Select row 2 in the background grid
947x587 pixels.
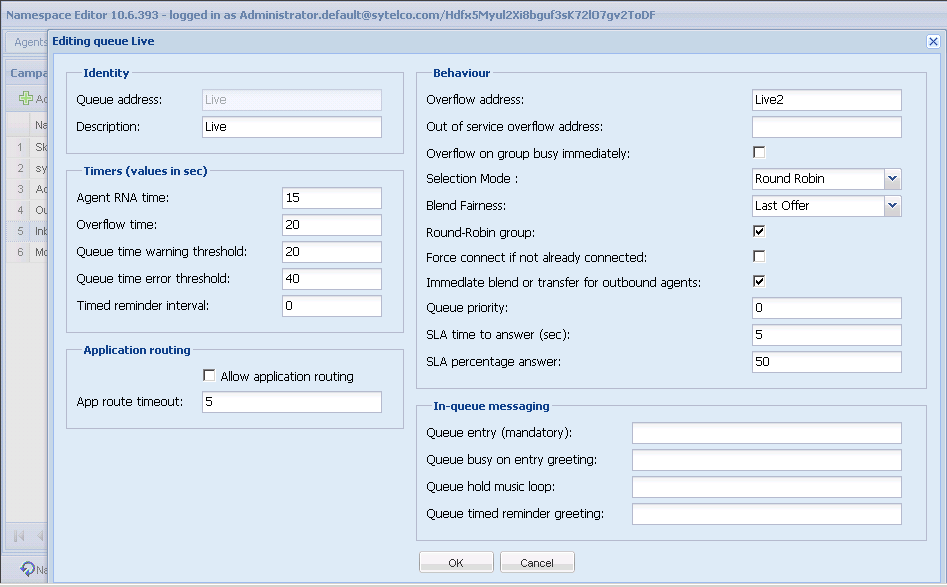point(27,168)
